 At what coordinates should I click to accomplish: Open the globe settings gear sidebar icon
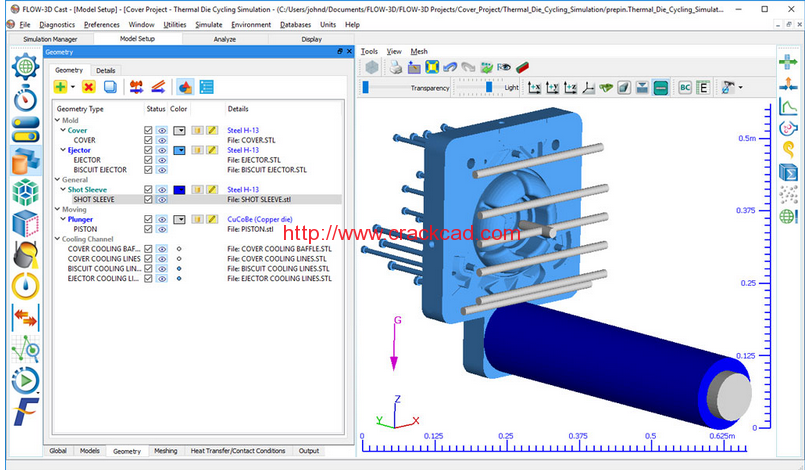[25, 66]
